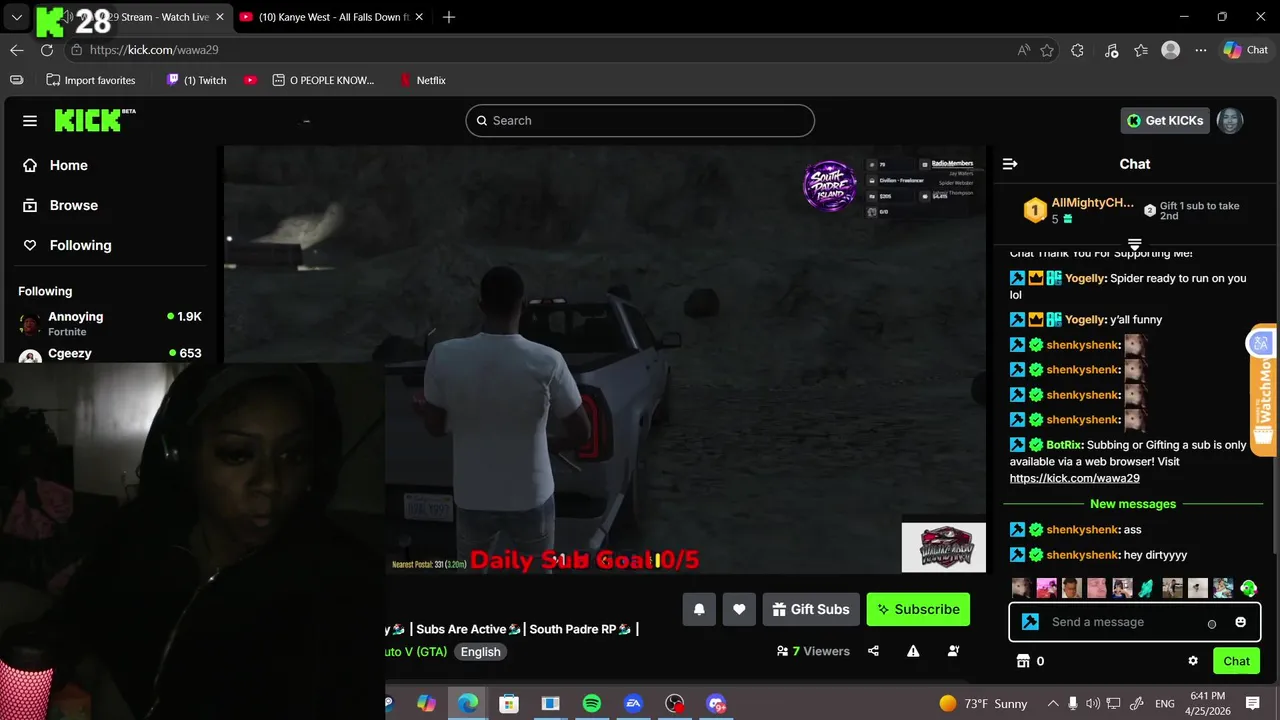Reload the page
This screenshot has width=1280, height=720.
click(47, 50)
